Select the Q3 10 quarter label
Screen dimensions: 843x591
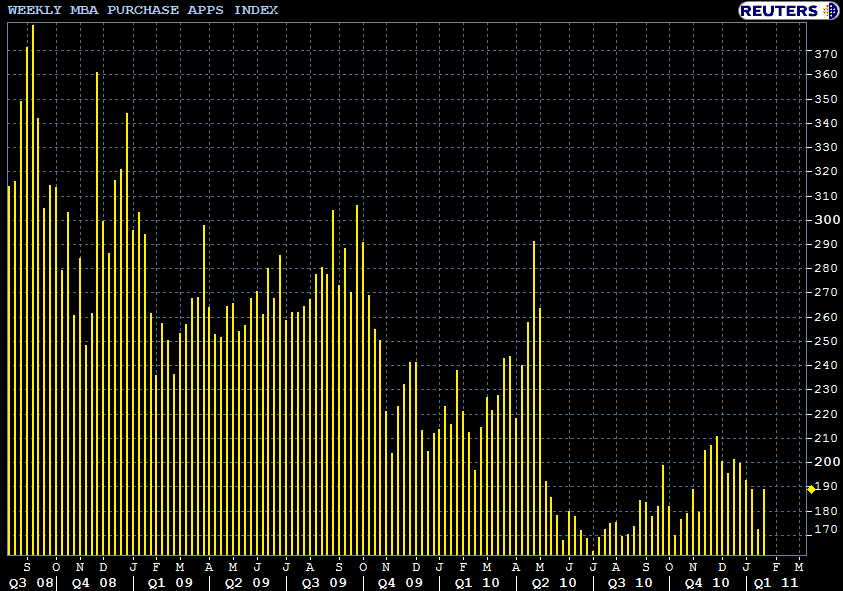tap(631, 582)
